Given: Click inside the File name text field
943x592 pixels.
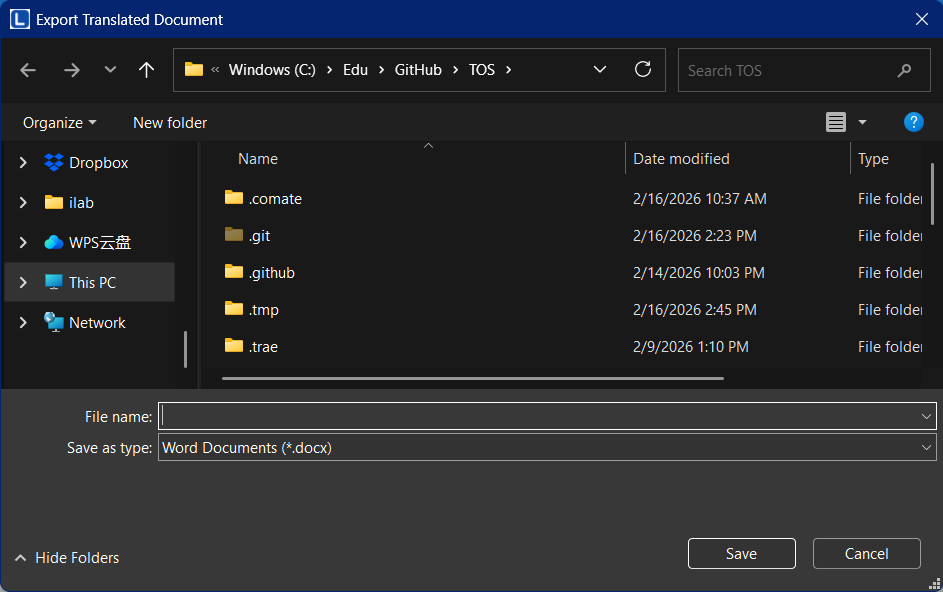Looking at the screenshot, I should (x=540, y=416).
